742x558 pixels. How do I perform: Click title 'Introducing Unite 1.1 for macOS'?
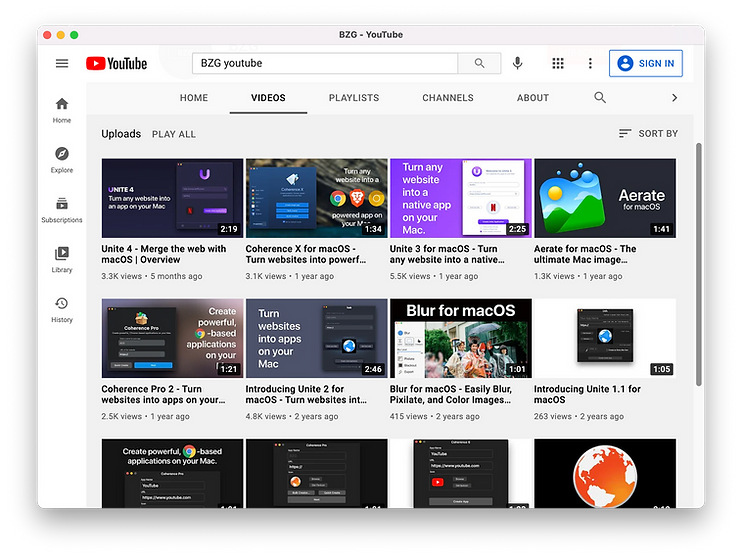(x=587, y=394)
